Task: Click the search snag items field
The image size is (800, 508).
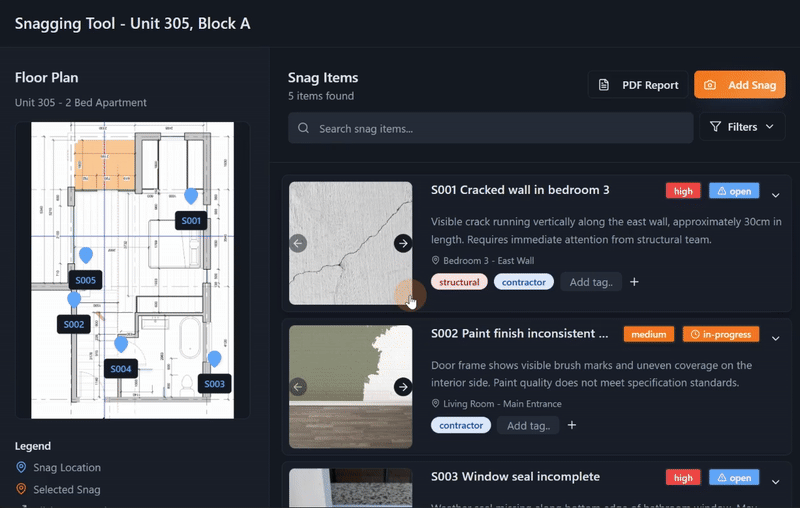Action: coord(491,128)
